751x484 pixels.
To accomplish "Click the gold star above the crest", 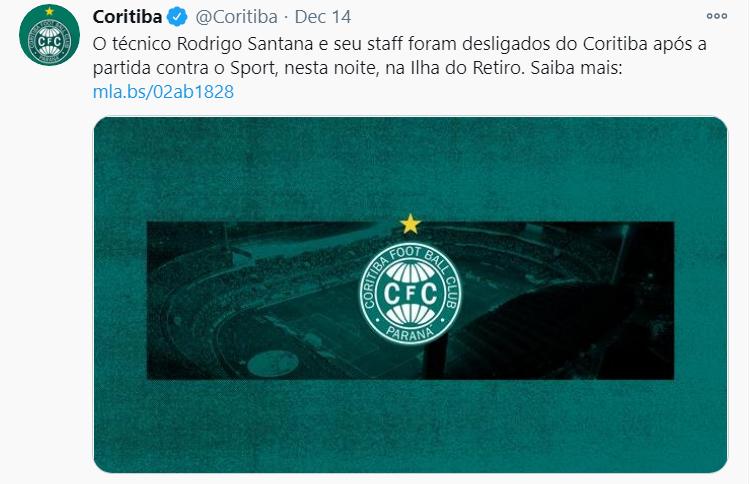I will coord(410,224).
